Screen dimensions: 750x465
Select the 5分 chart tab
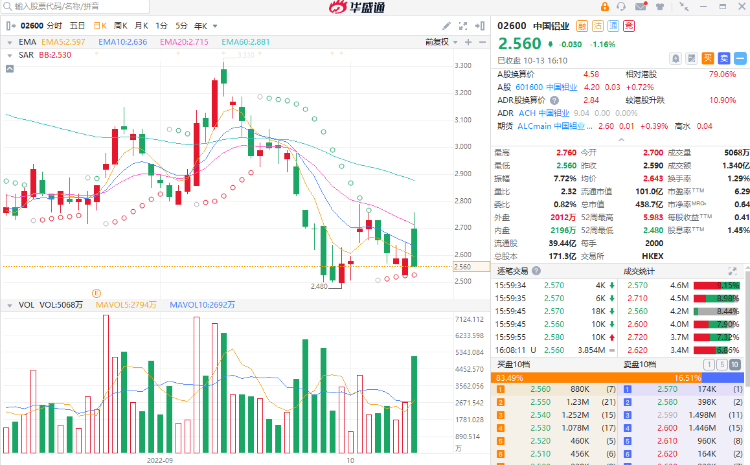181,26
